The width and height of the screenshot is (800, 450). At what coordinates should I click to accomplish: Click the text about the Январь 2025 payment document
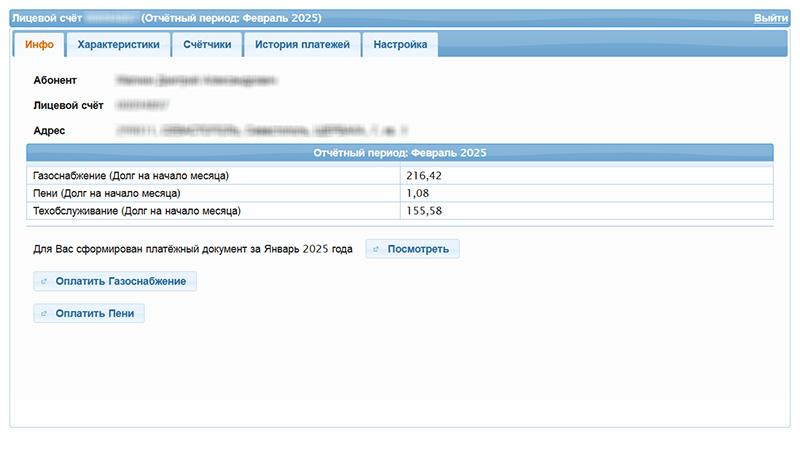point(193,249)
